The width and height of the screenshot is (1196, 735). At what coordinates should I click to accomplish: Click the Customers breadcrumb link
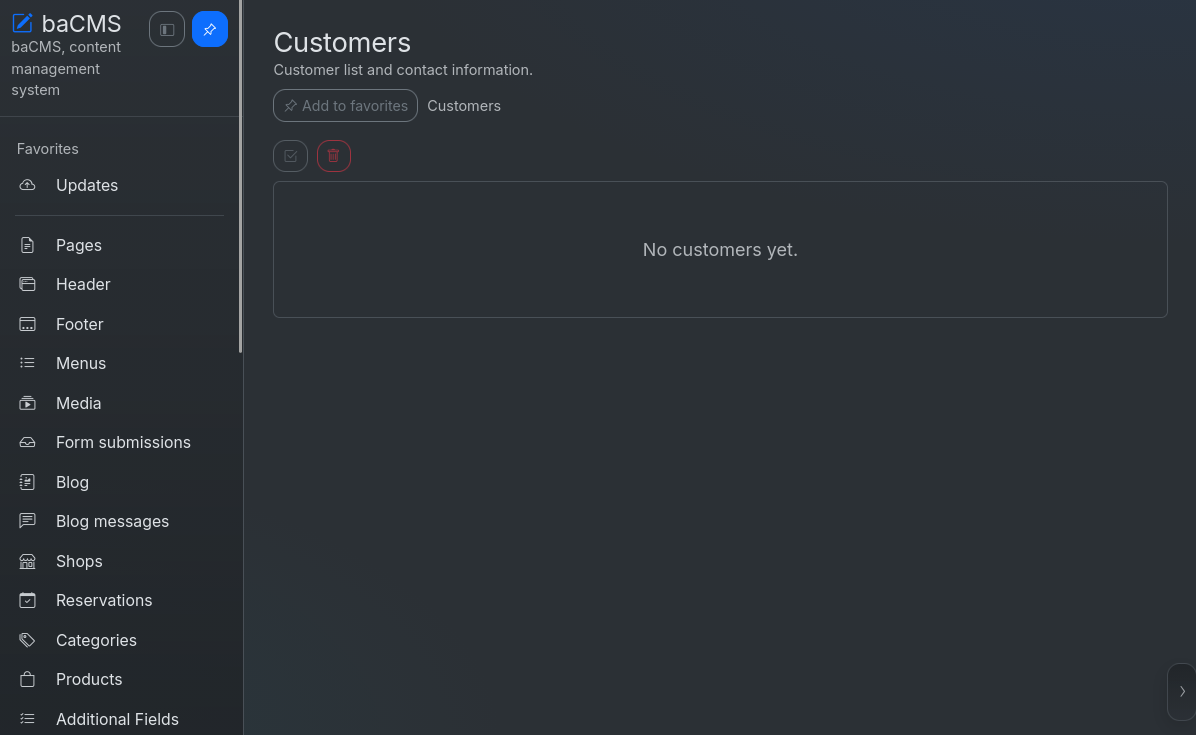464,106
